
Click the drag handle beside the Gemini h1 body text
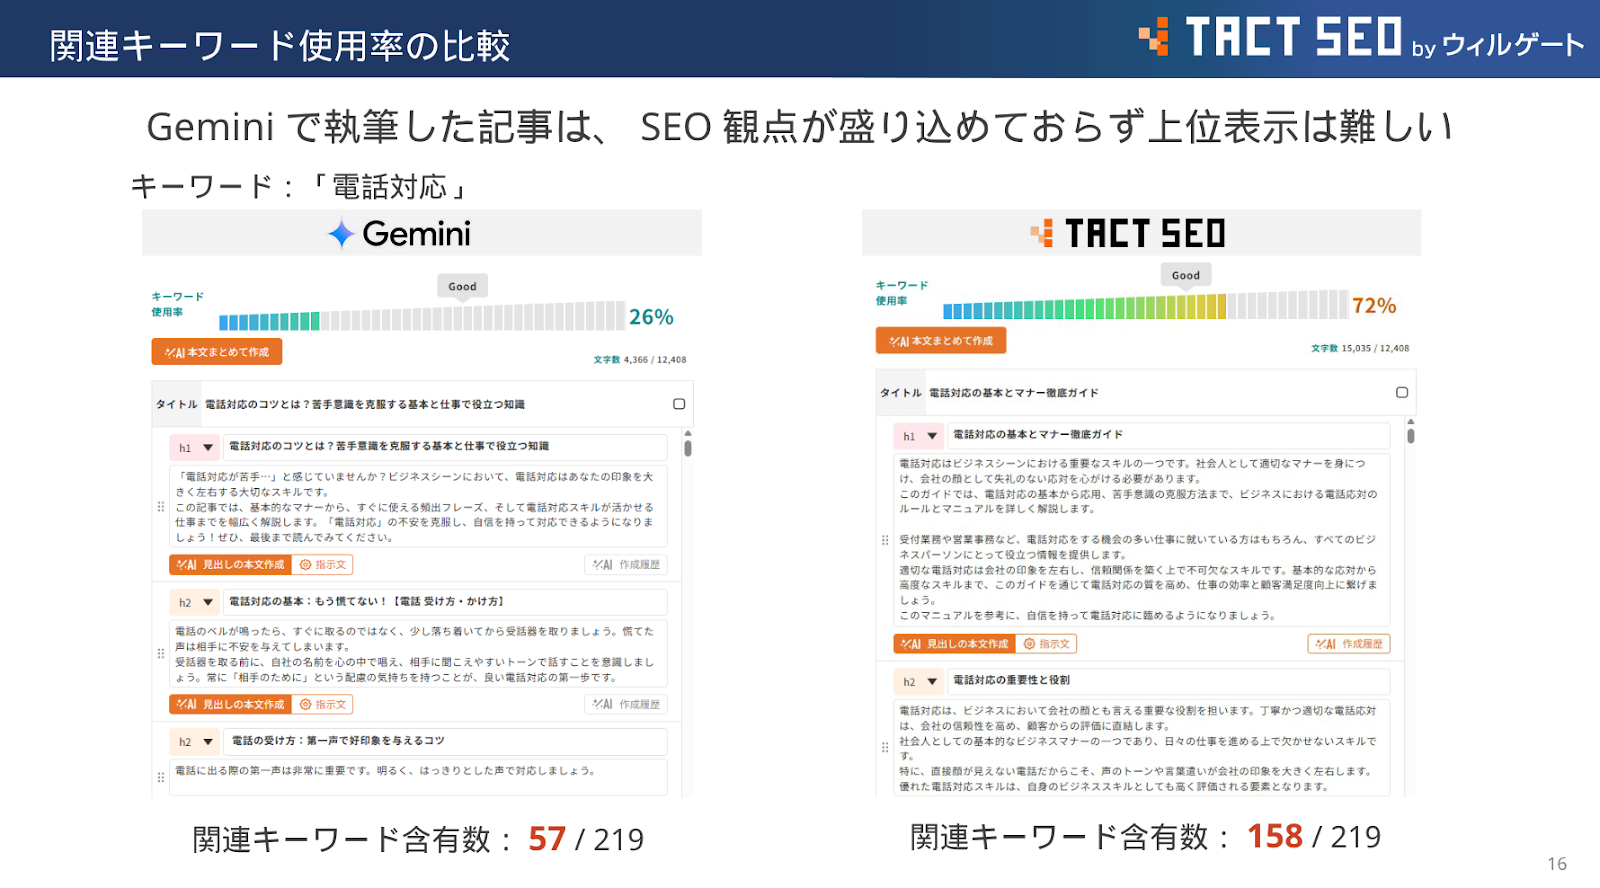coord(161,507)
